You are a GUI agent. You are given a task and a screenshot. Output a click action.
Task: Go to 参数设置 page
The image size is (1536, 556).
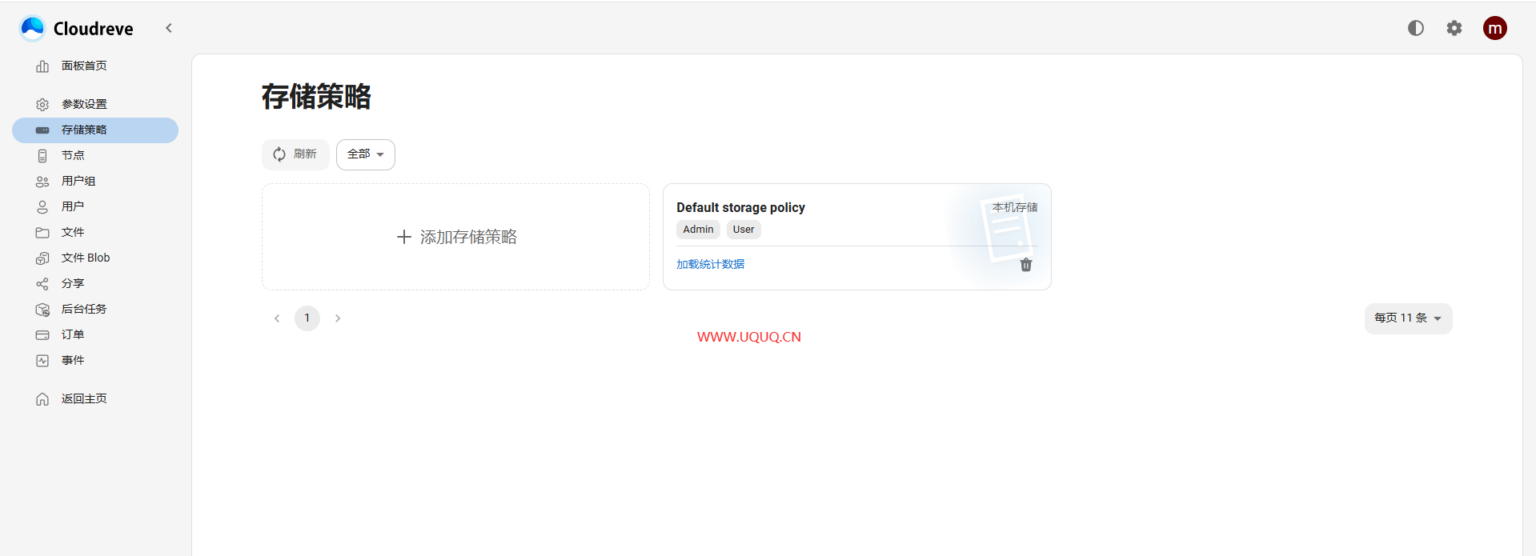84,104
